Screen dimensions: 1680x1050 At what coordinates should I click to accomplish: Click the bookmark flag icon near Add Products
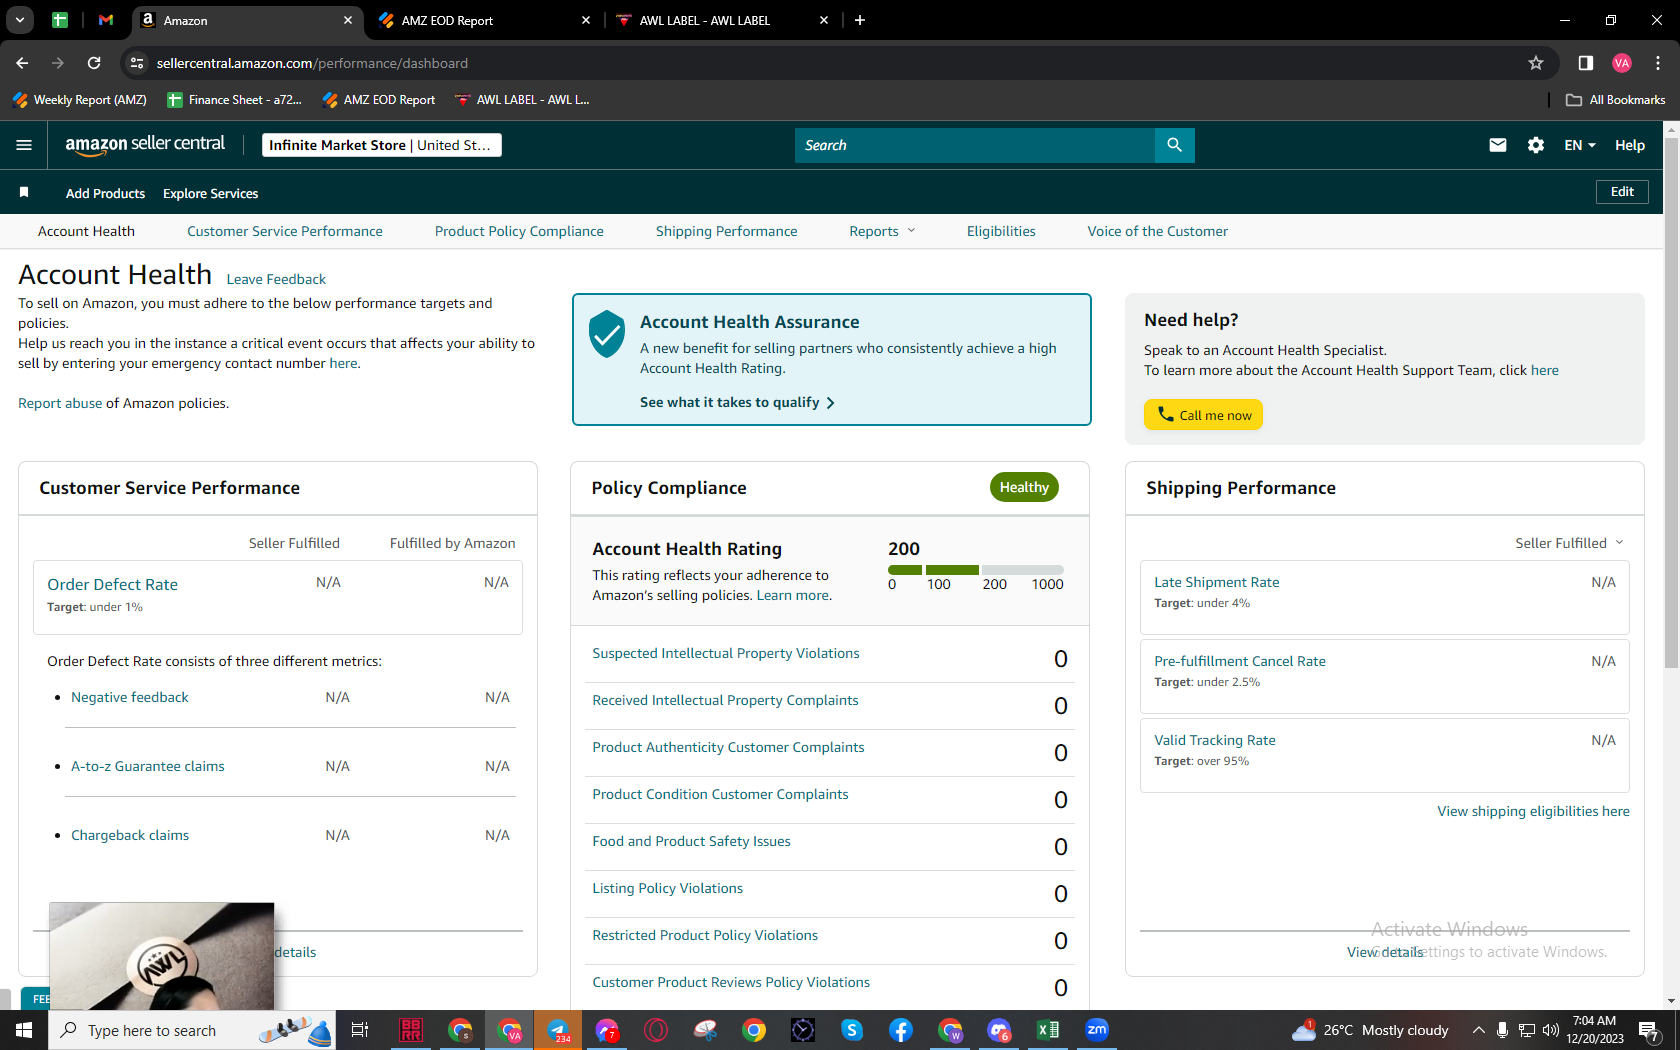click(x=24, y=192)
